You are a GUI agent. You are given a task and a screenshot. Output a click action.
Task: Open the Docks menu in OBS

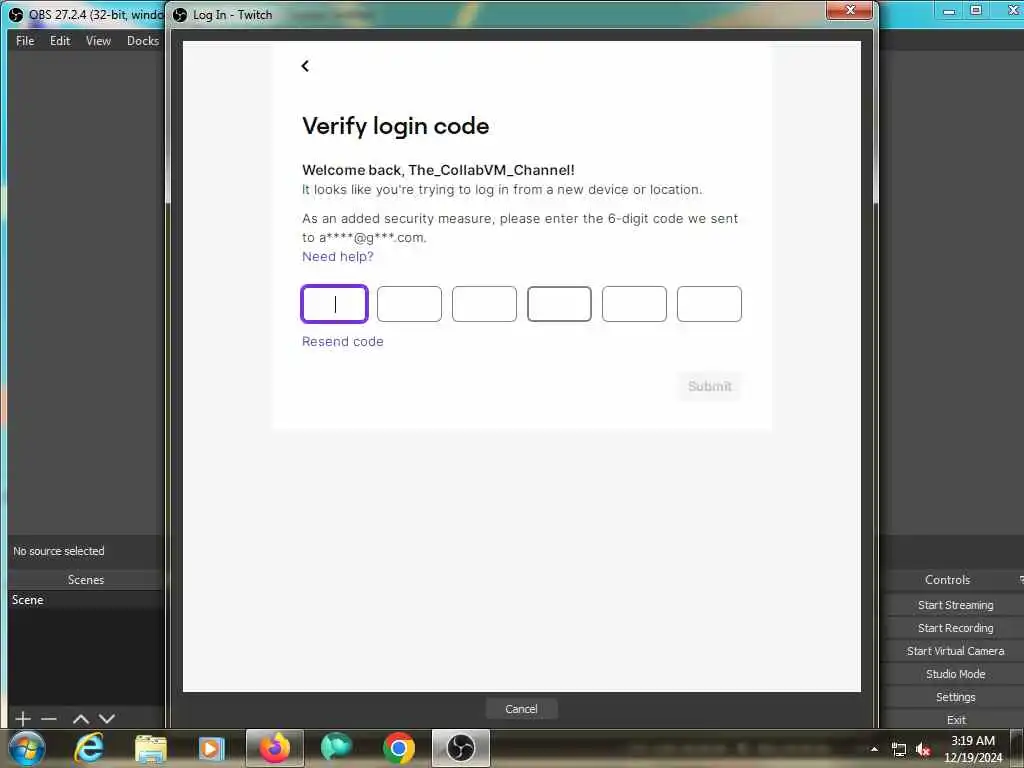tap(143, 40)
